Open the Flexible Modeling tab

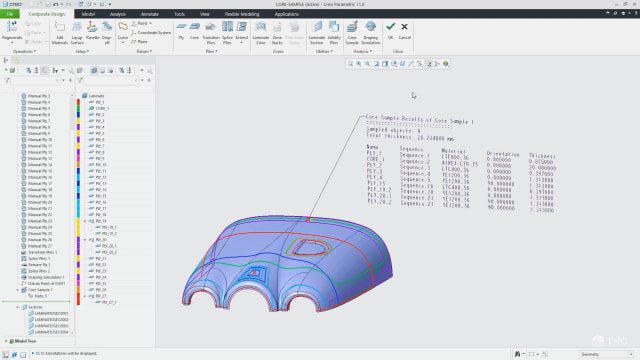242,14
